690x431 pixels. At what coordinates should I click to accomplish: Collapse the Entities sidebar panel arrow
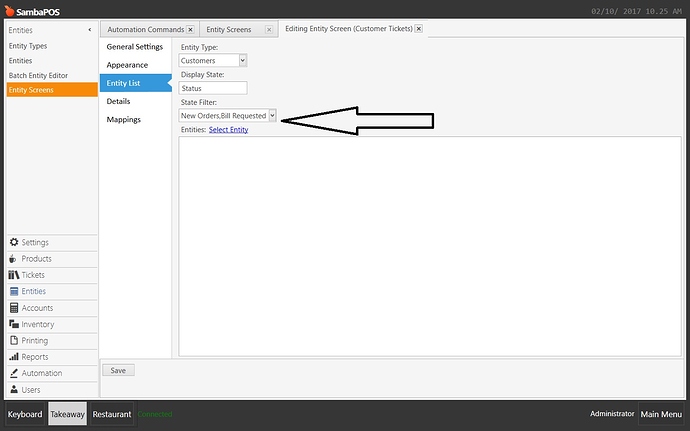coord(90,30)
